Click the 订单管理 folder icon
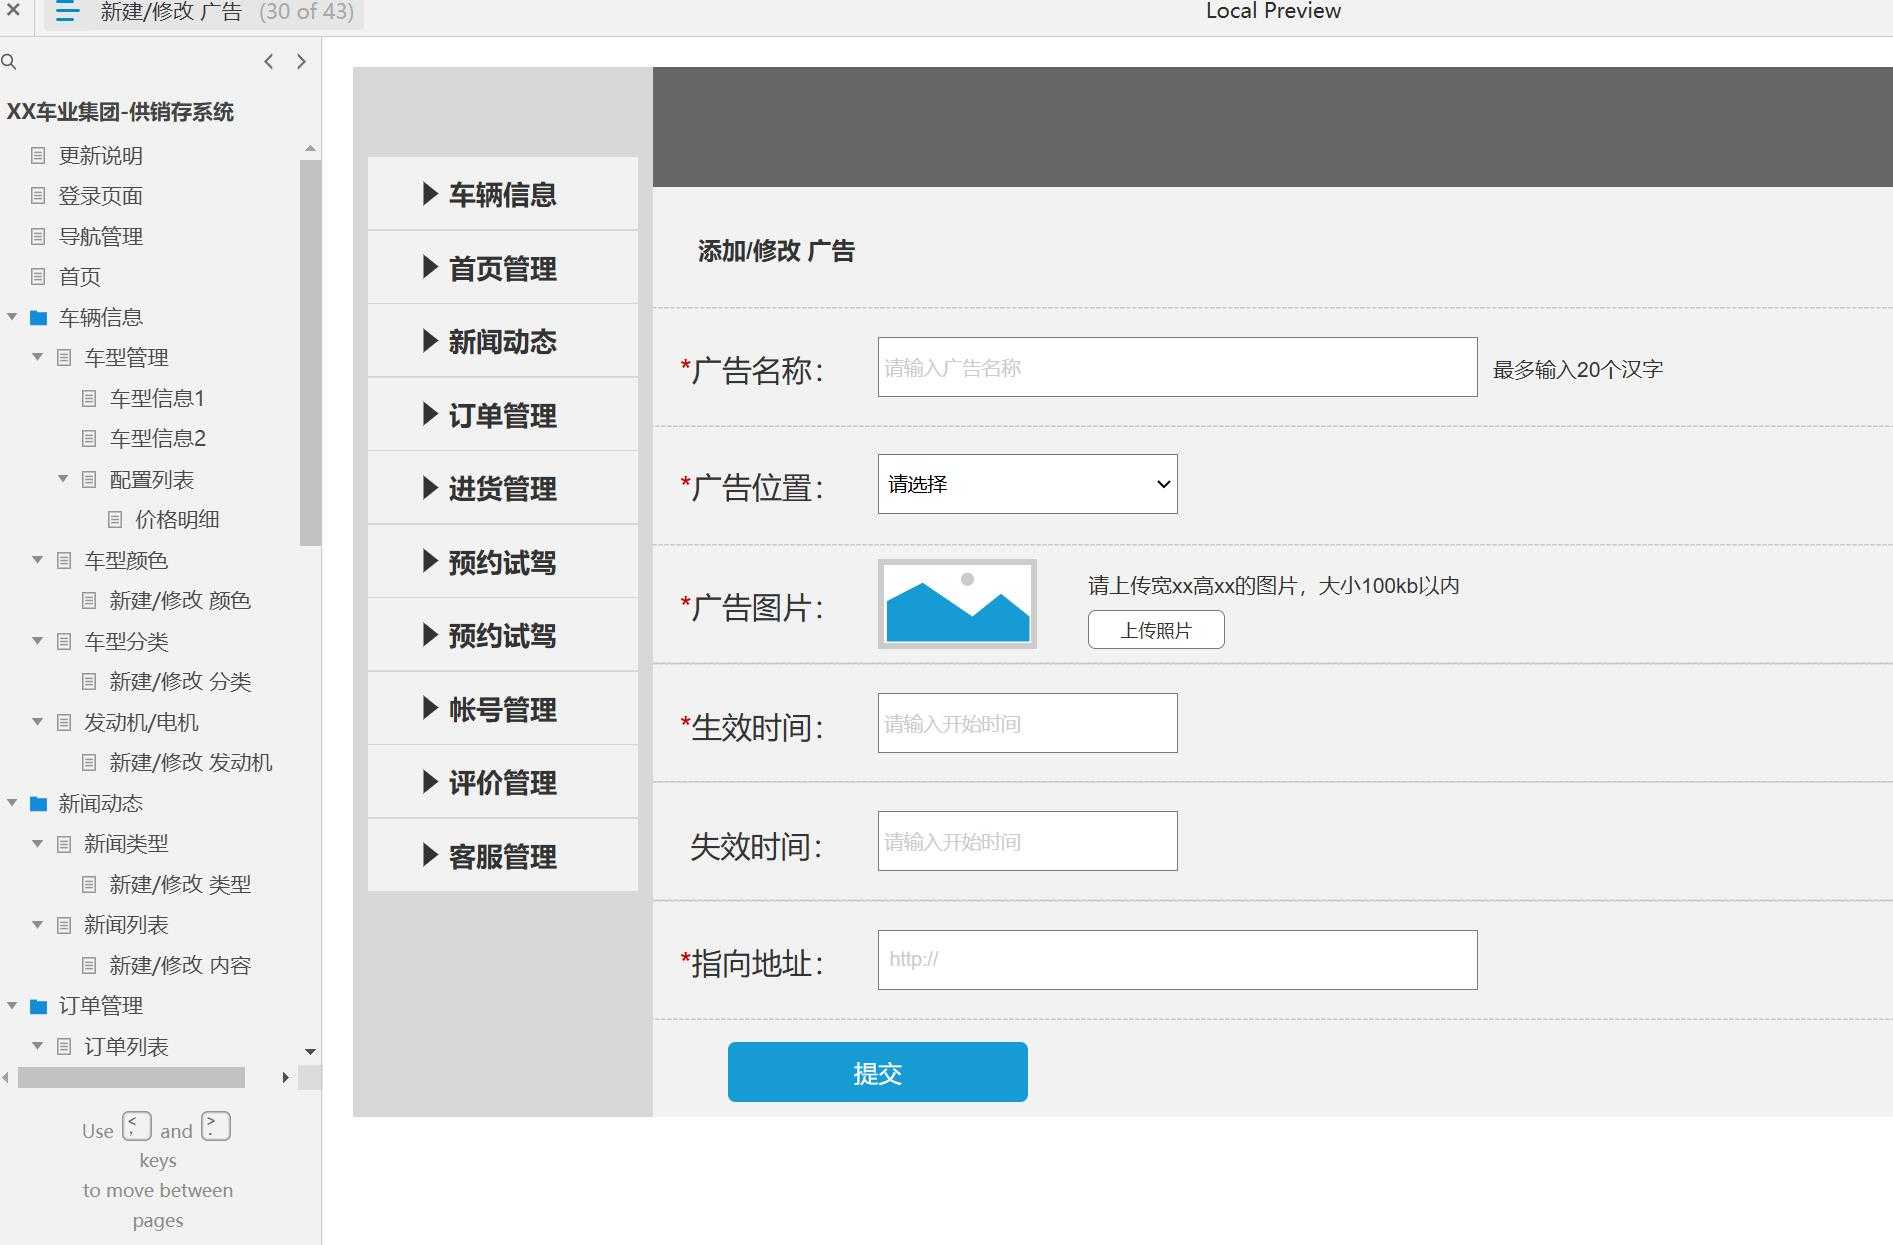 38,1005
